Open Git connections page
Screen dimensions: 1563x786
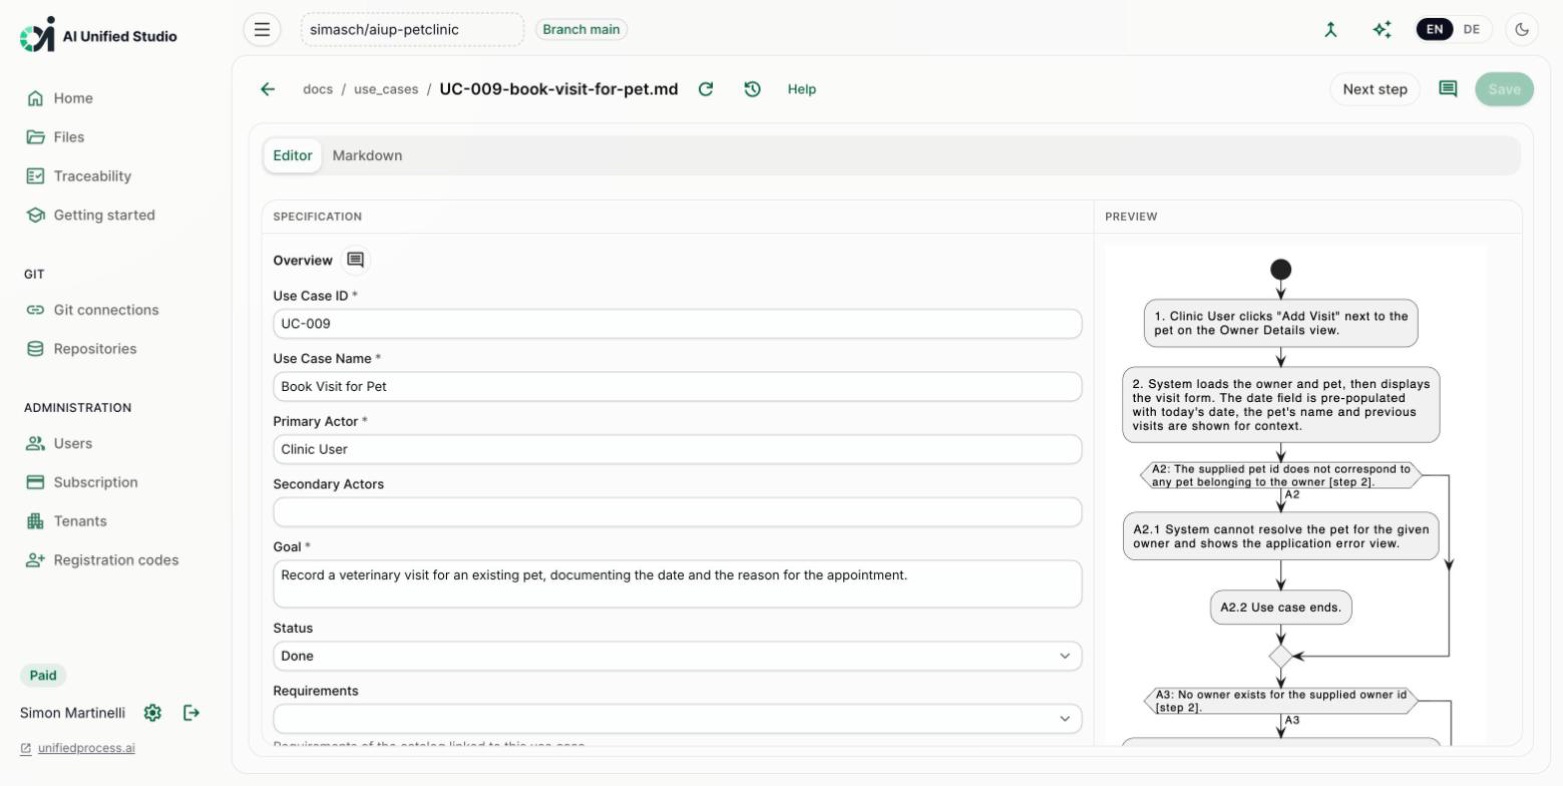click(x=106, y=310)
